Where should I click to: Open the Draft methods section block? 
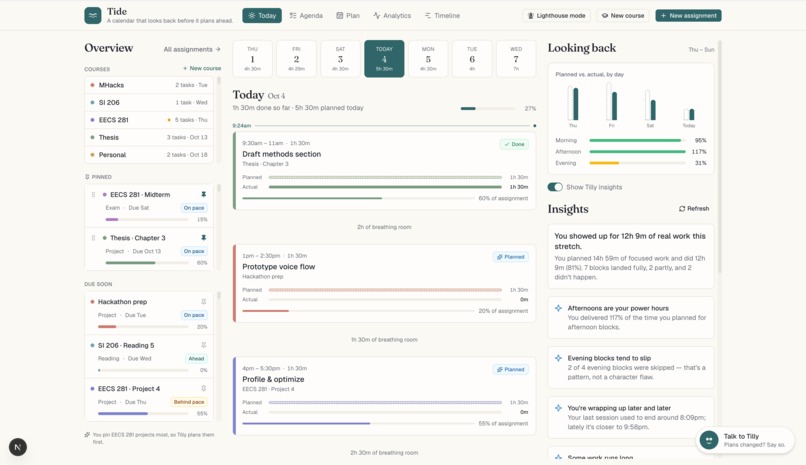tap(384, 171)
